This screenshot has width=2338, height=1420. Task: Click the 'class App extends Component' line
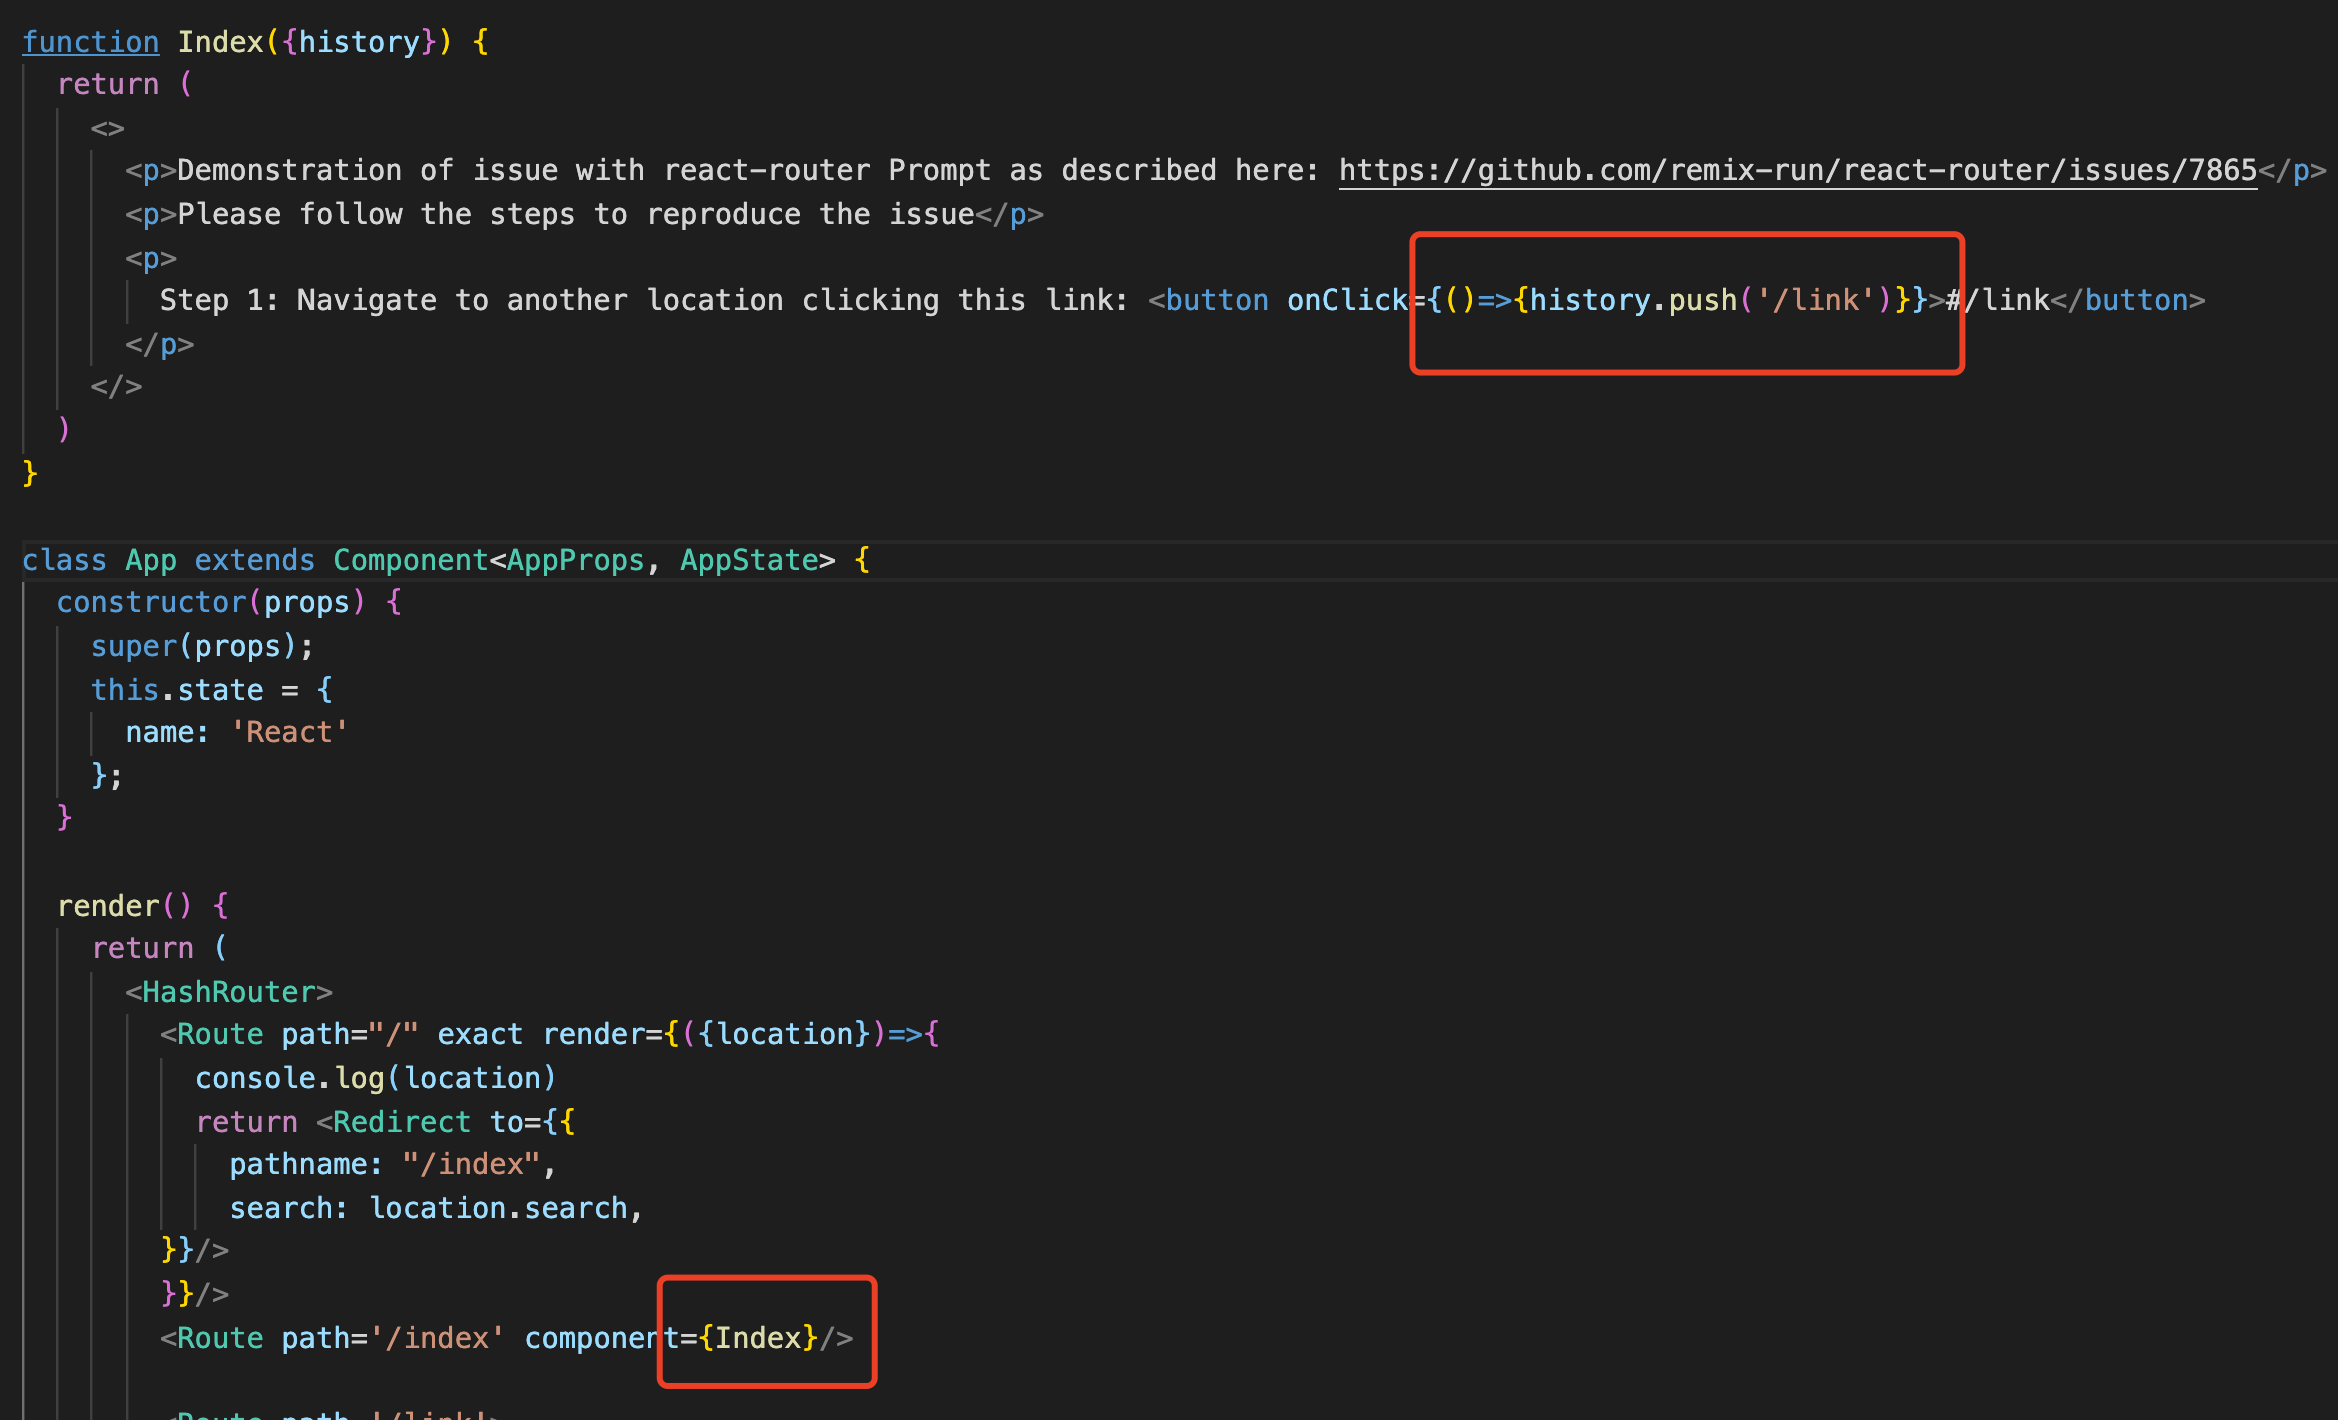click(254, 560)
